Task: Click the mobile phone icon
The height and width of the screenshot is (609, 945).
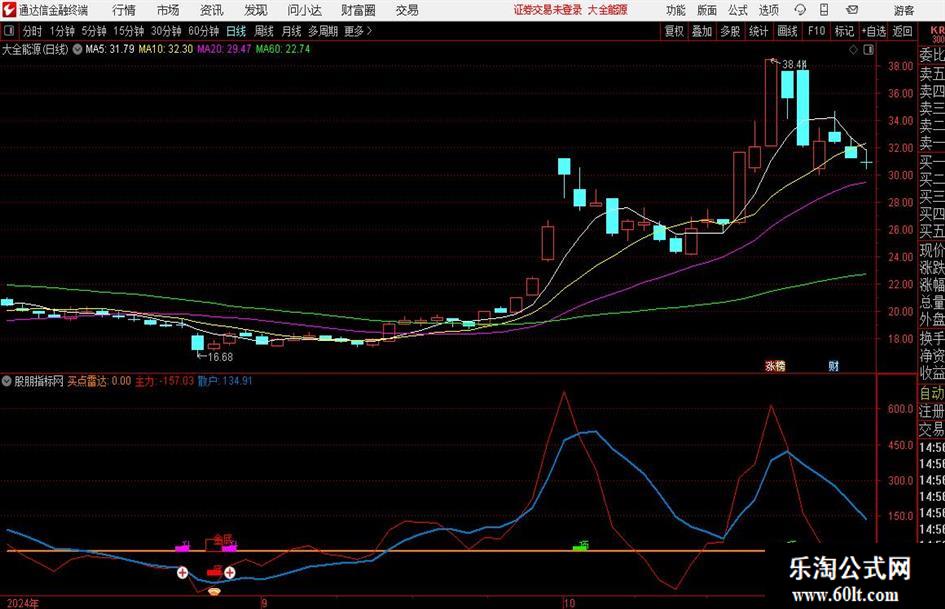Action: 824,10
